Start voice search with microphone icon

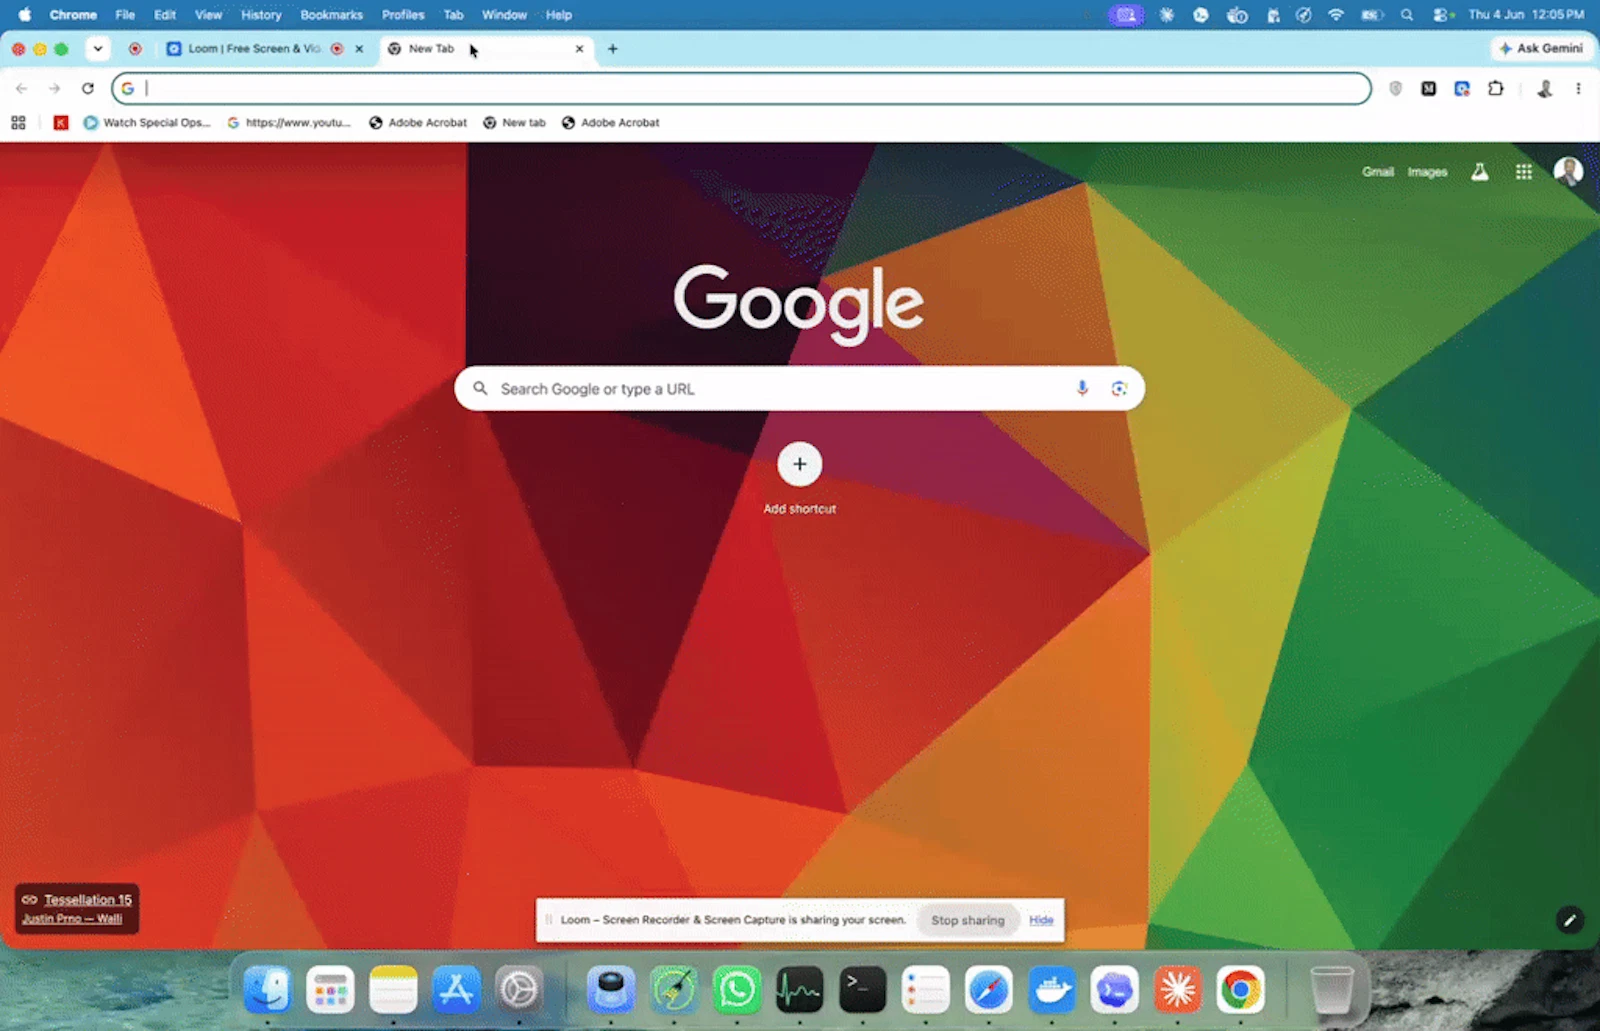coord(1081,388)
